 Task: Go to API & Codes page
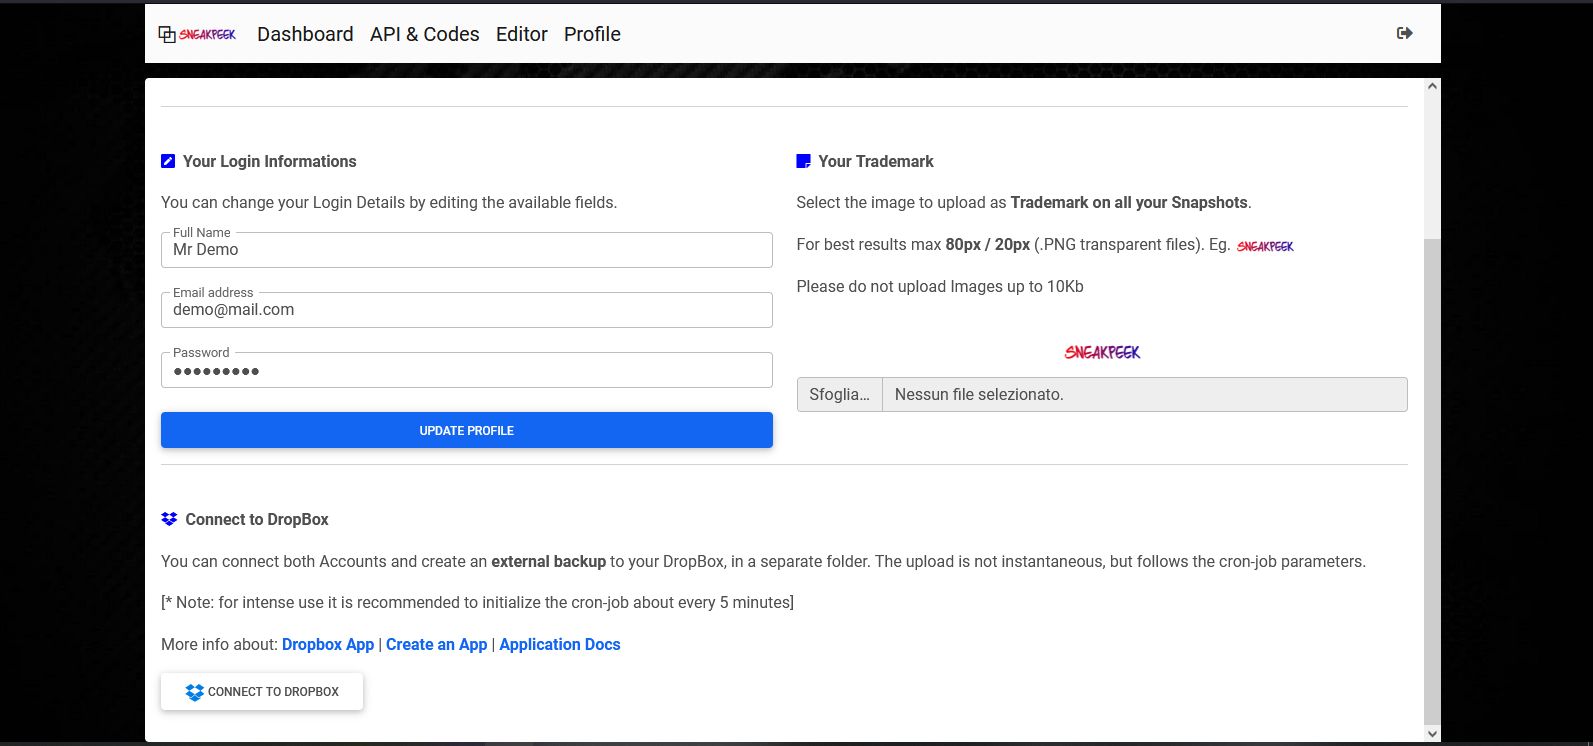coord(424,34)
